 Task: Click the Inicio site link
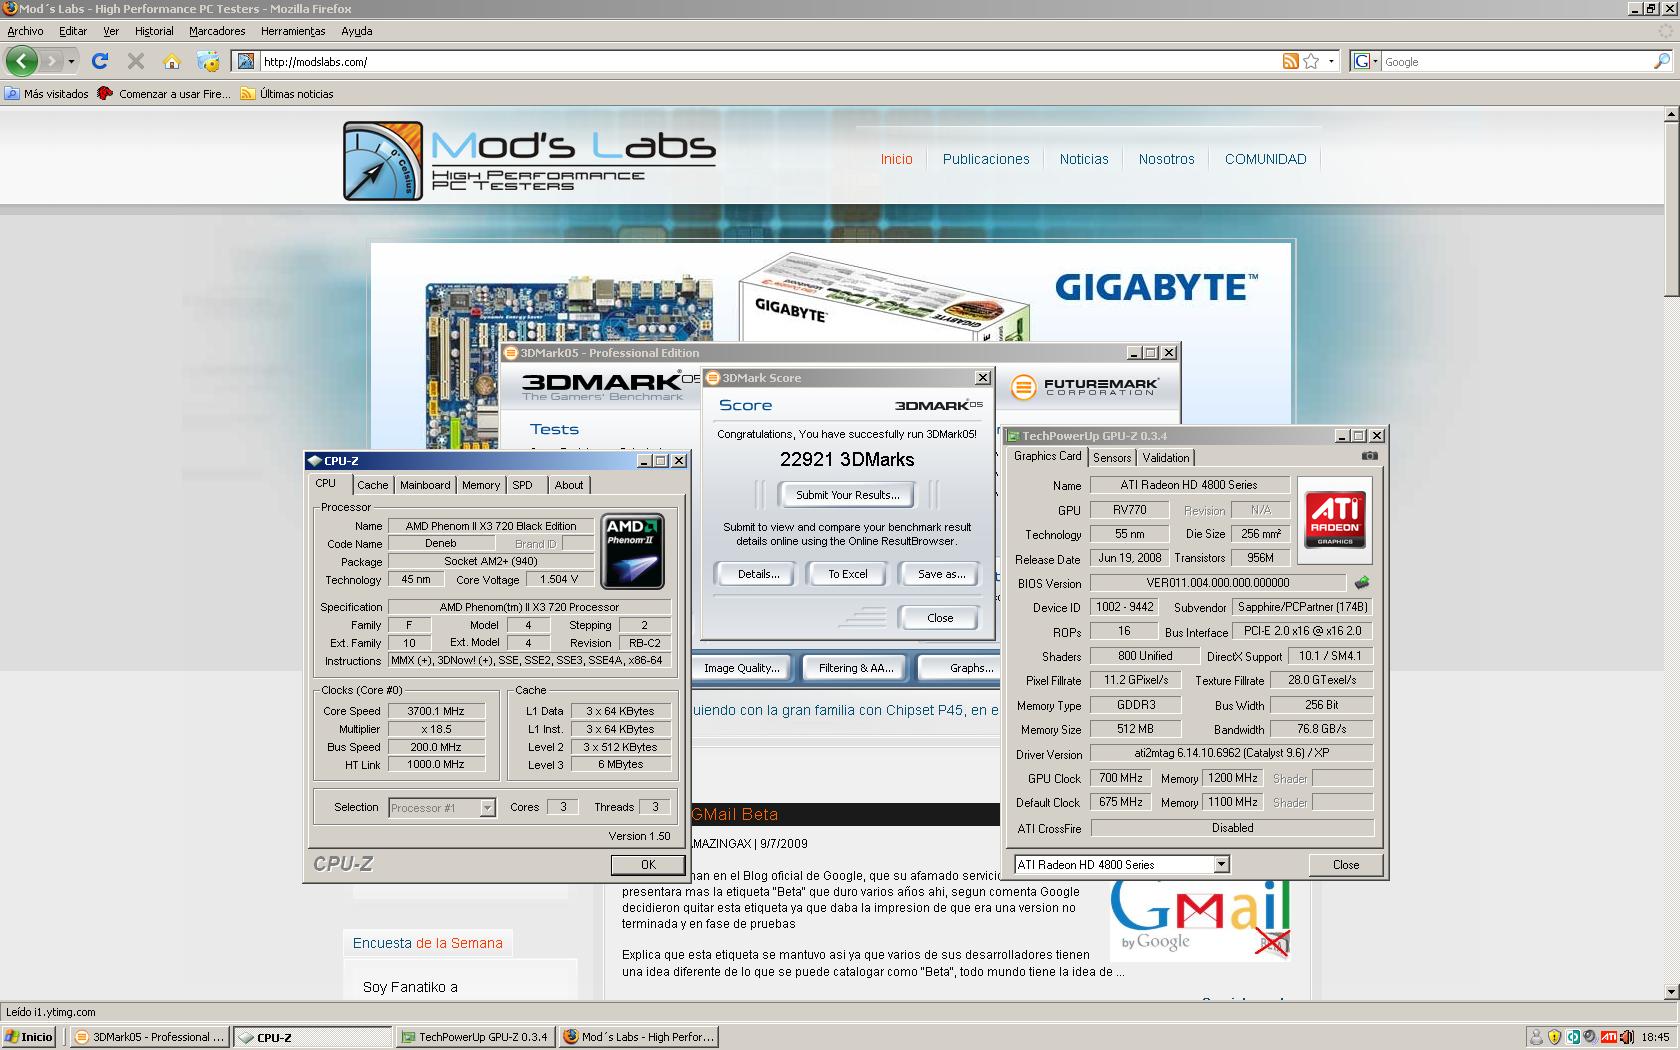pos(896,159)
